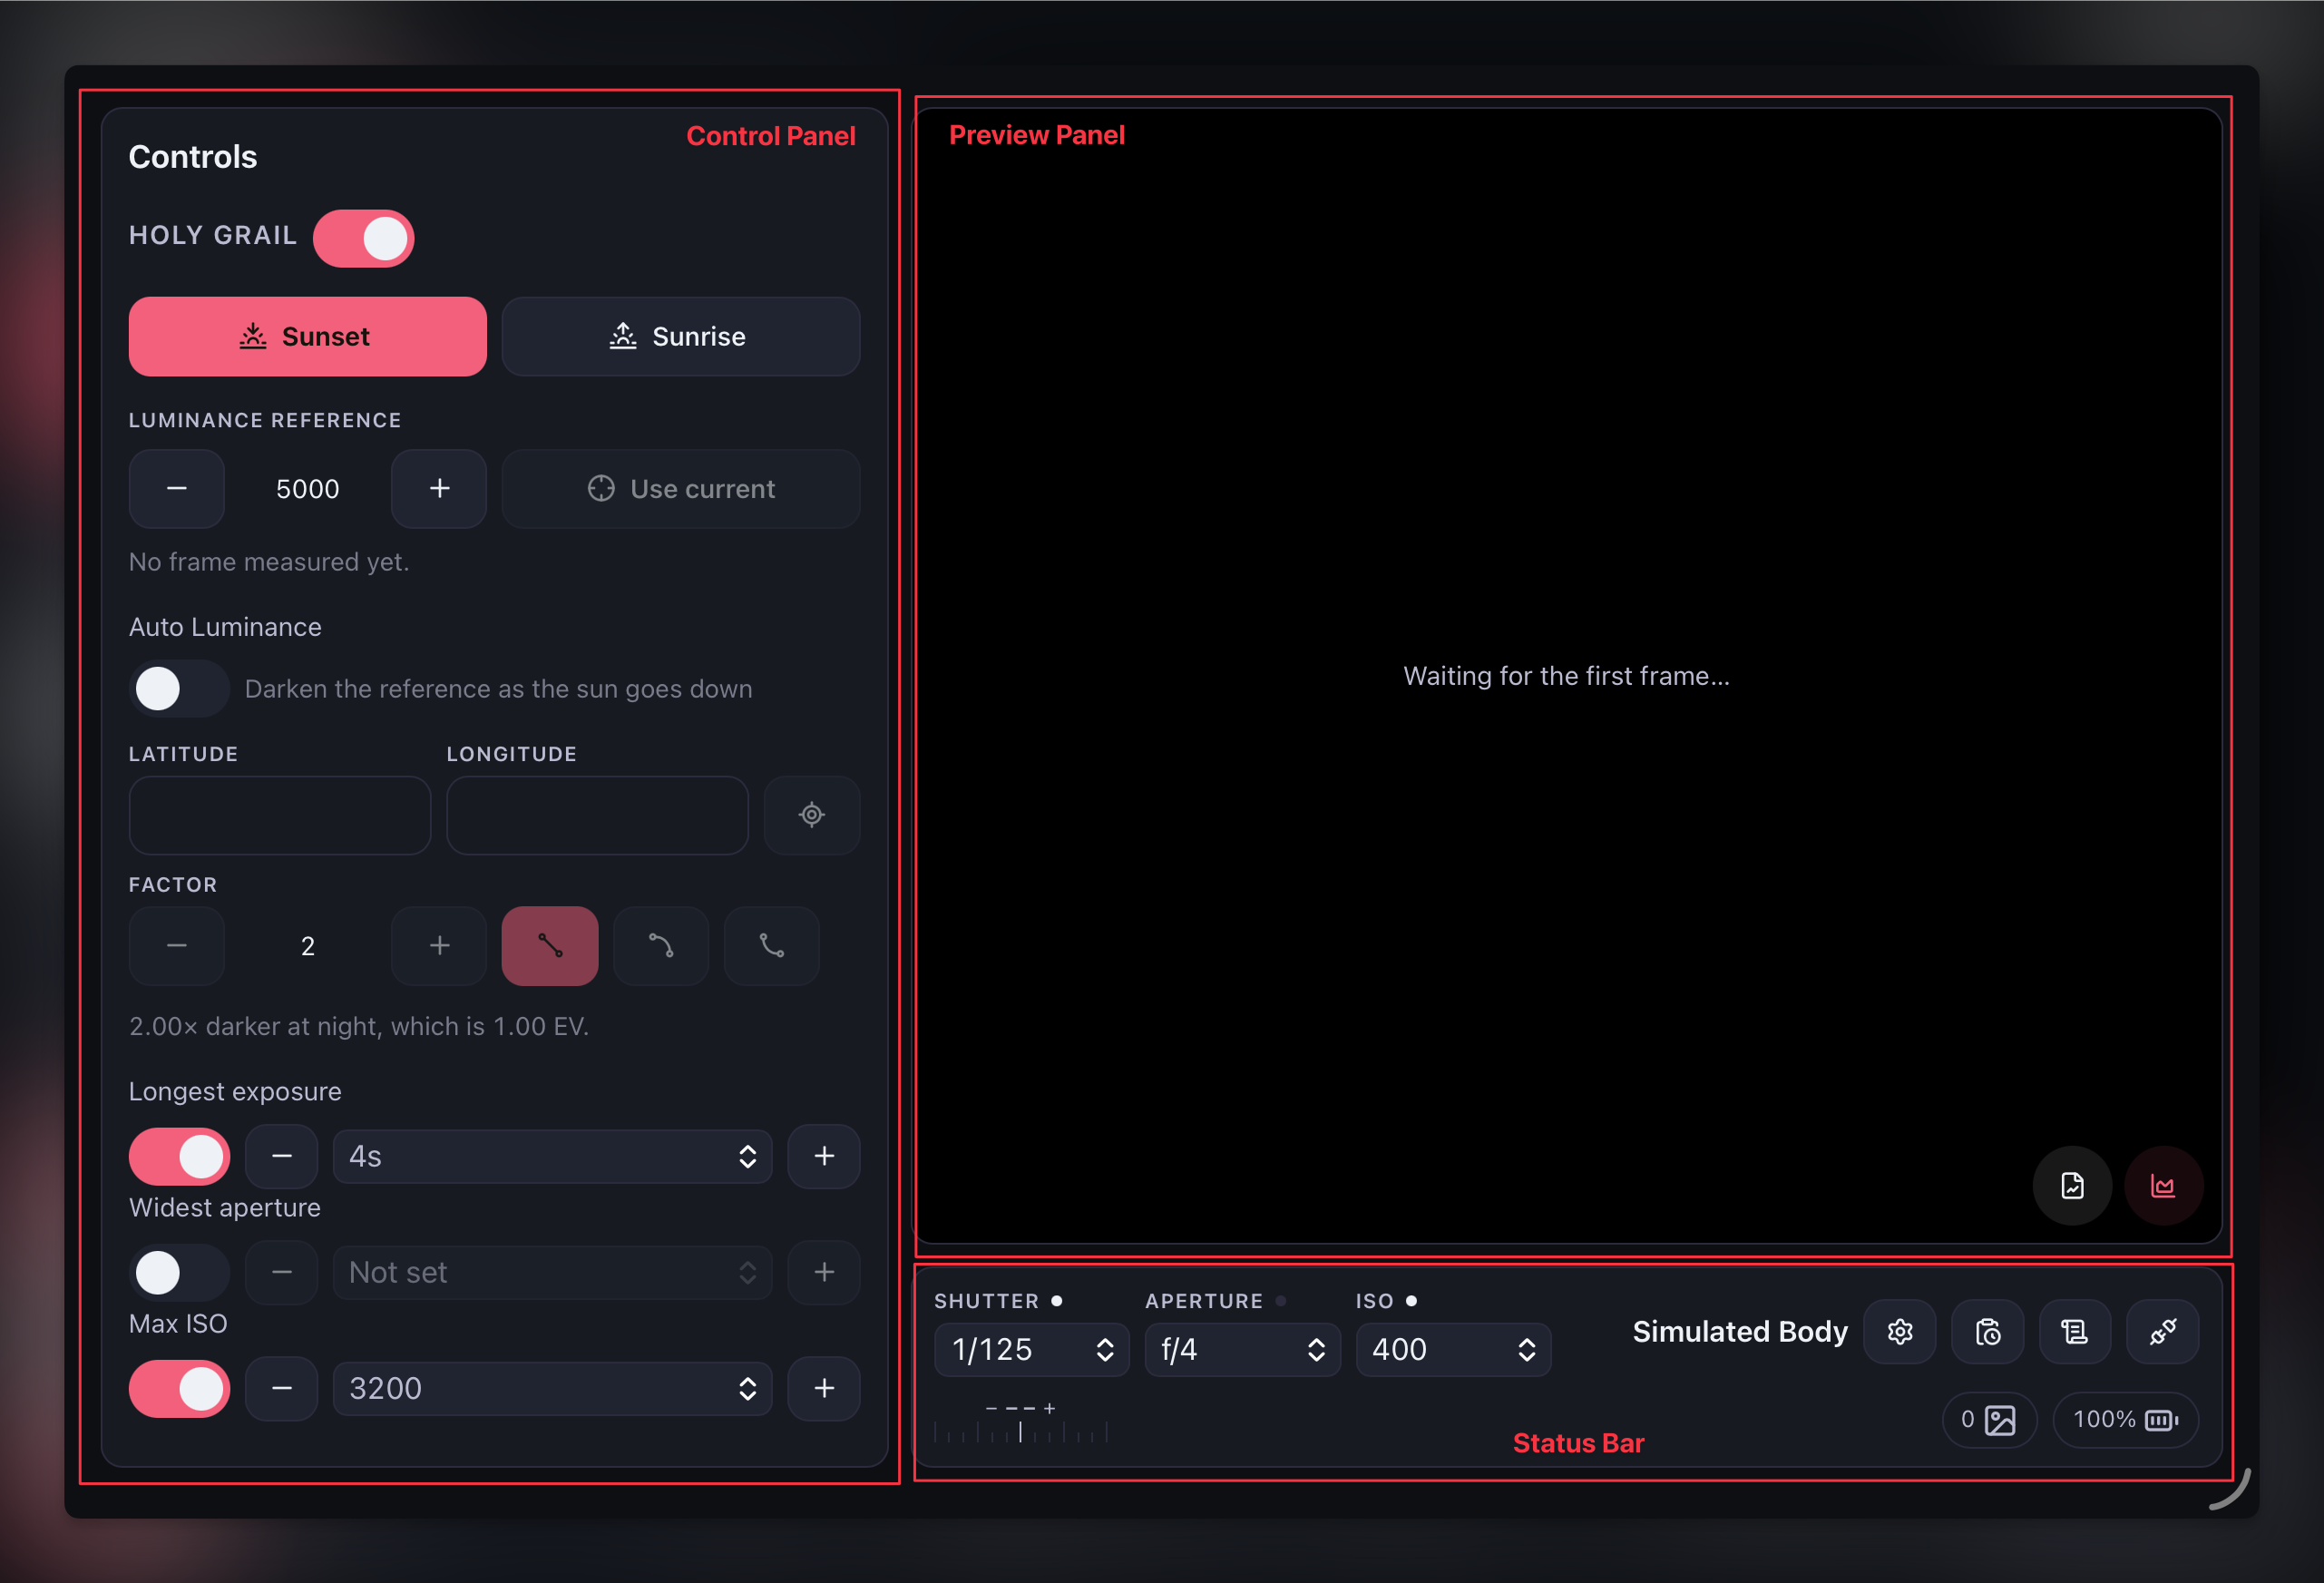Enable the Auto Luminance toggle

click(x=179, y=689)
